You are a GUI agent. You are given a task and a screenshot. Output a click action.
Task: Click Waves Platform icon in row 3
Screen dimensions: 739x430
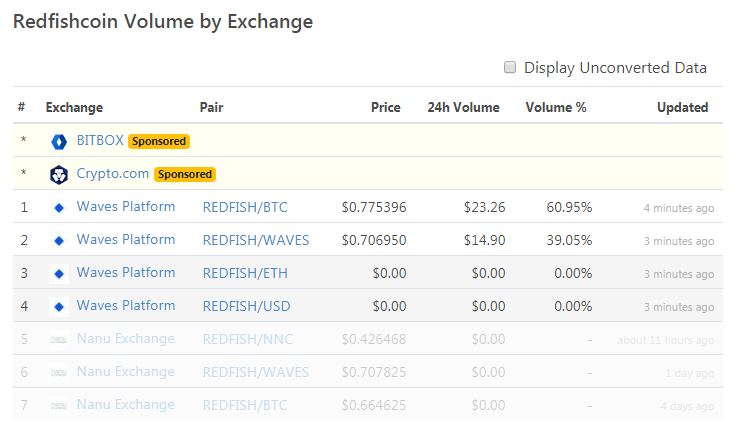59,274
